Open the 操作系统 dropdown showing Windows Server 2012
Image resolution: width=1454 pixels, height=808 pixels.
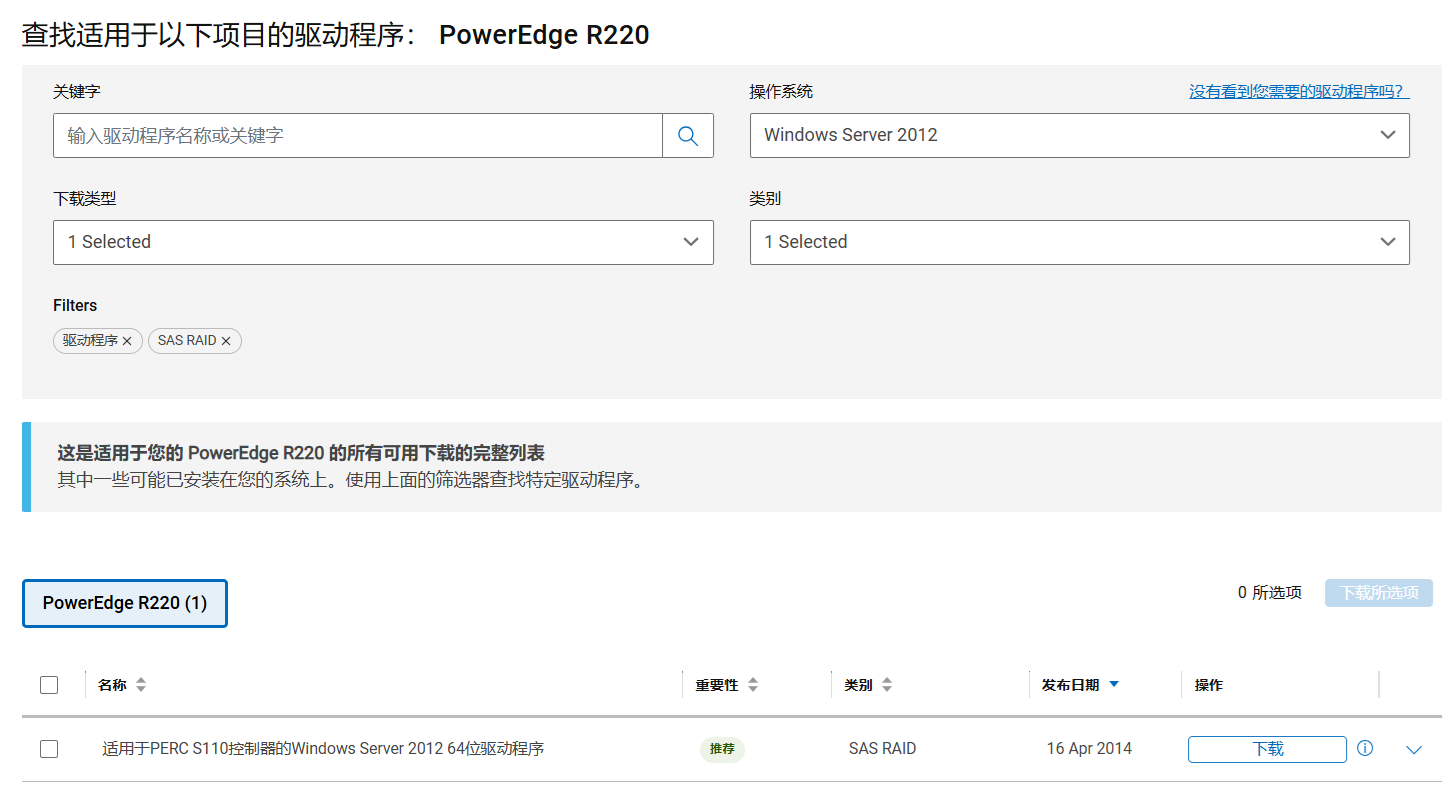click(1079, 135)
